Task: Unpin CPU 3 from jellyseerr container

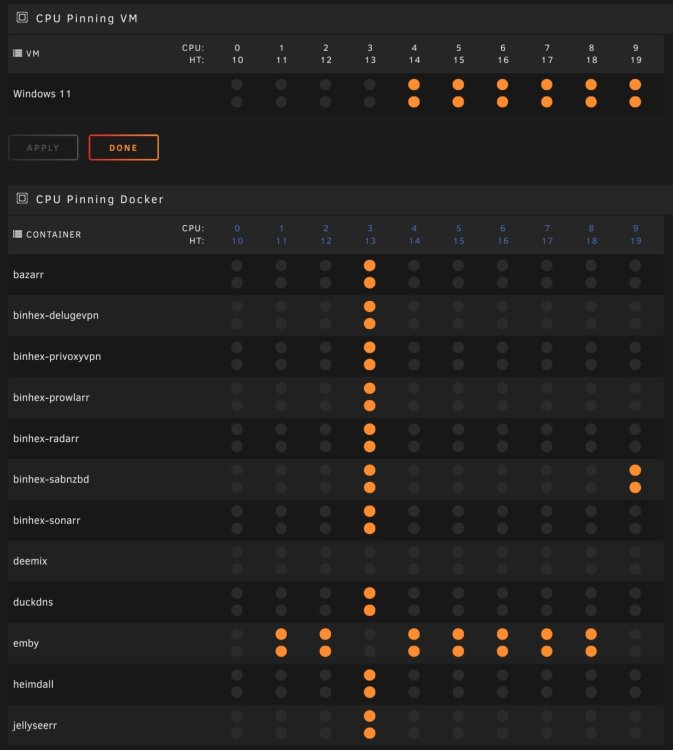Action: pyautogui.click(x=369, y=716)
